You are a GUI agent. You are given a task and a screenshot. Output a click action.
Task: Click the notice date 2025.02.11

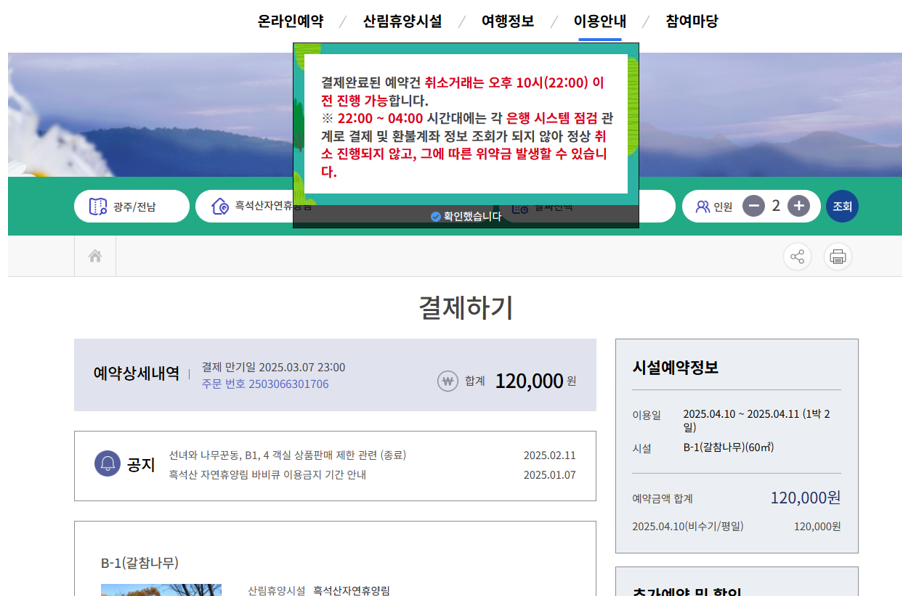(x=549, y=455)
